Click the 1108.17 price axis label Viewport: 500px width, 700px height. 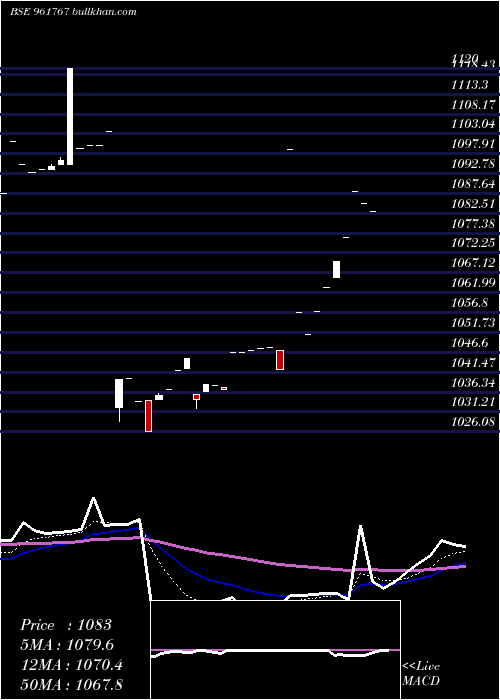(473, 105)
